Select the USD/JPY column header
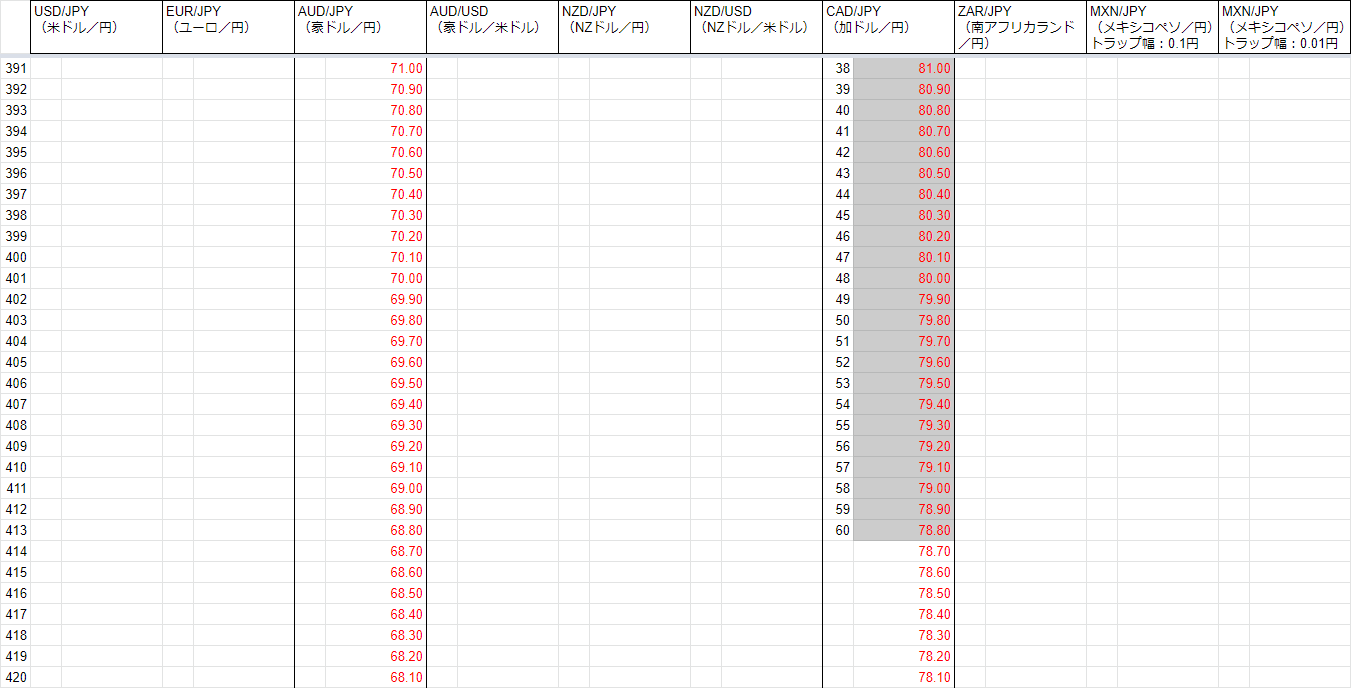Viewport: 1351px width, 688px height. coord(96,27)
